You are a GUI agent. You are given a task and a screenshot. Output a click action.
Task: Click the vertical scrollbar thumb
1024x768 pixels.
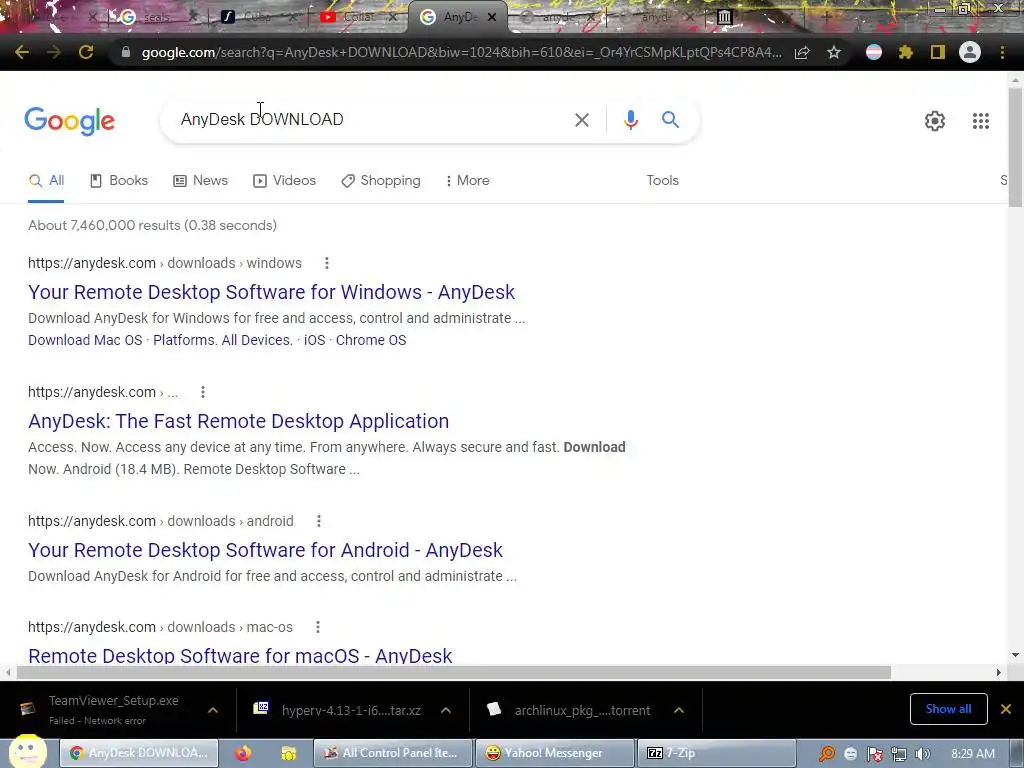[1015, 148]
